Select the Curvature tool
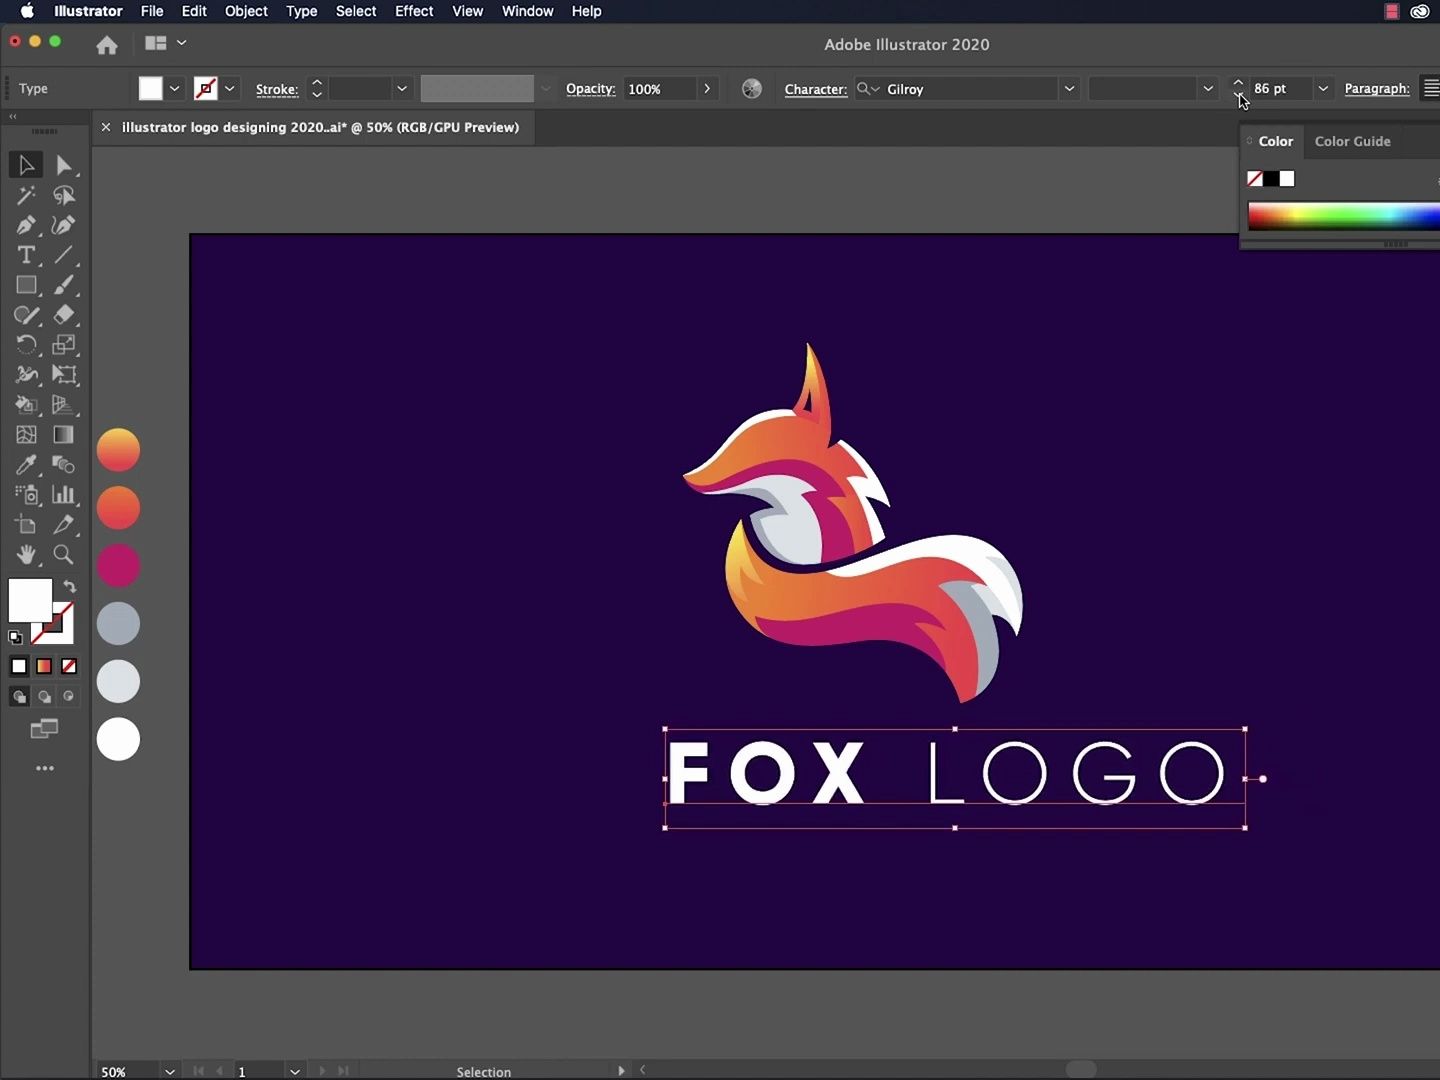 point(64,225)
